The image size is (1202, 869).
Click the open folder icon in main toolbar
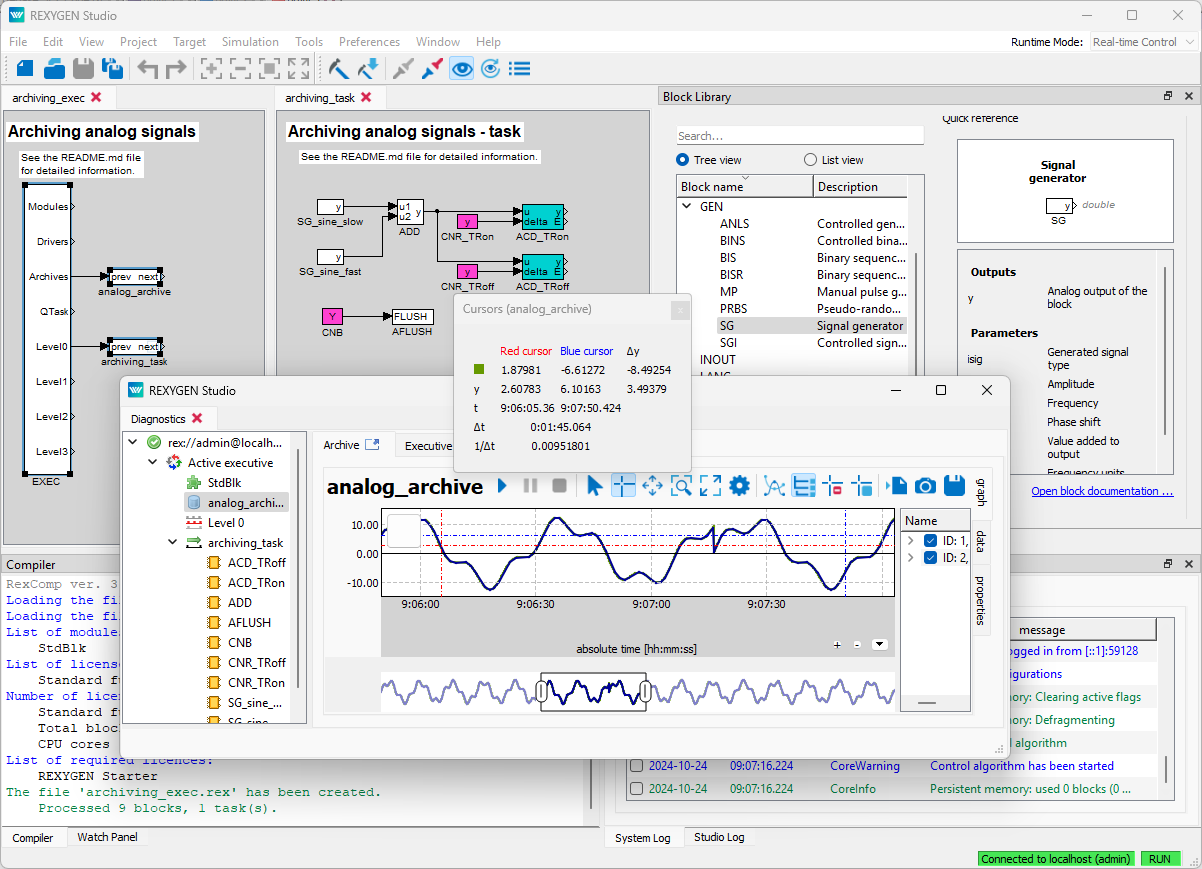pos(54,68)
